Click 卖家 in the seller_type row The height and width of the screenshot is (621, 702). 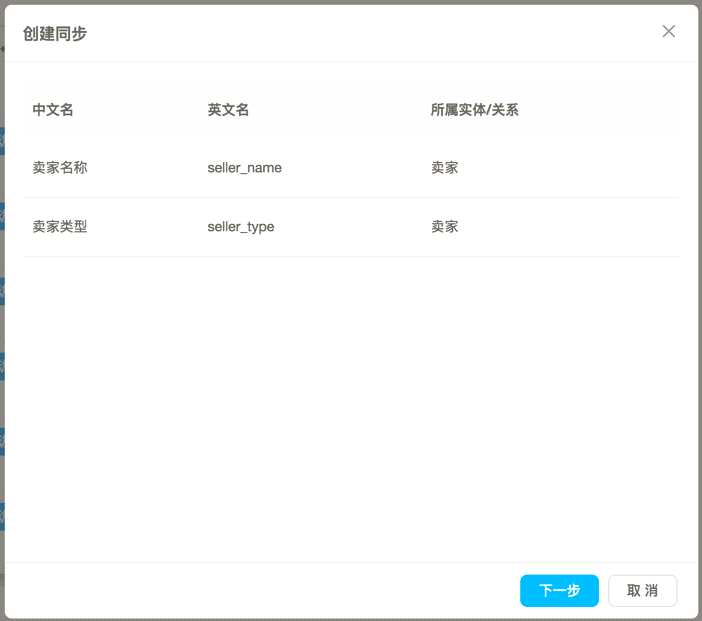pos(445,227)
